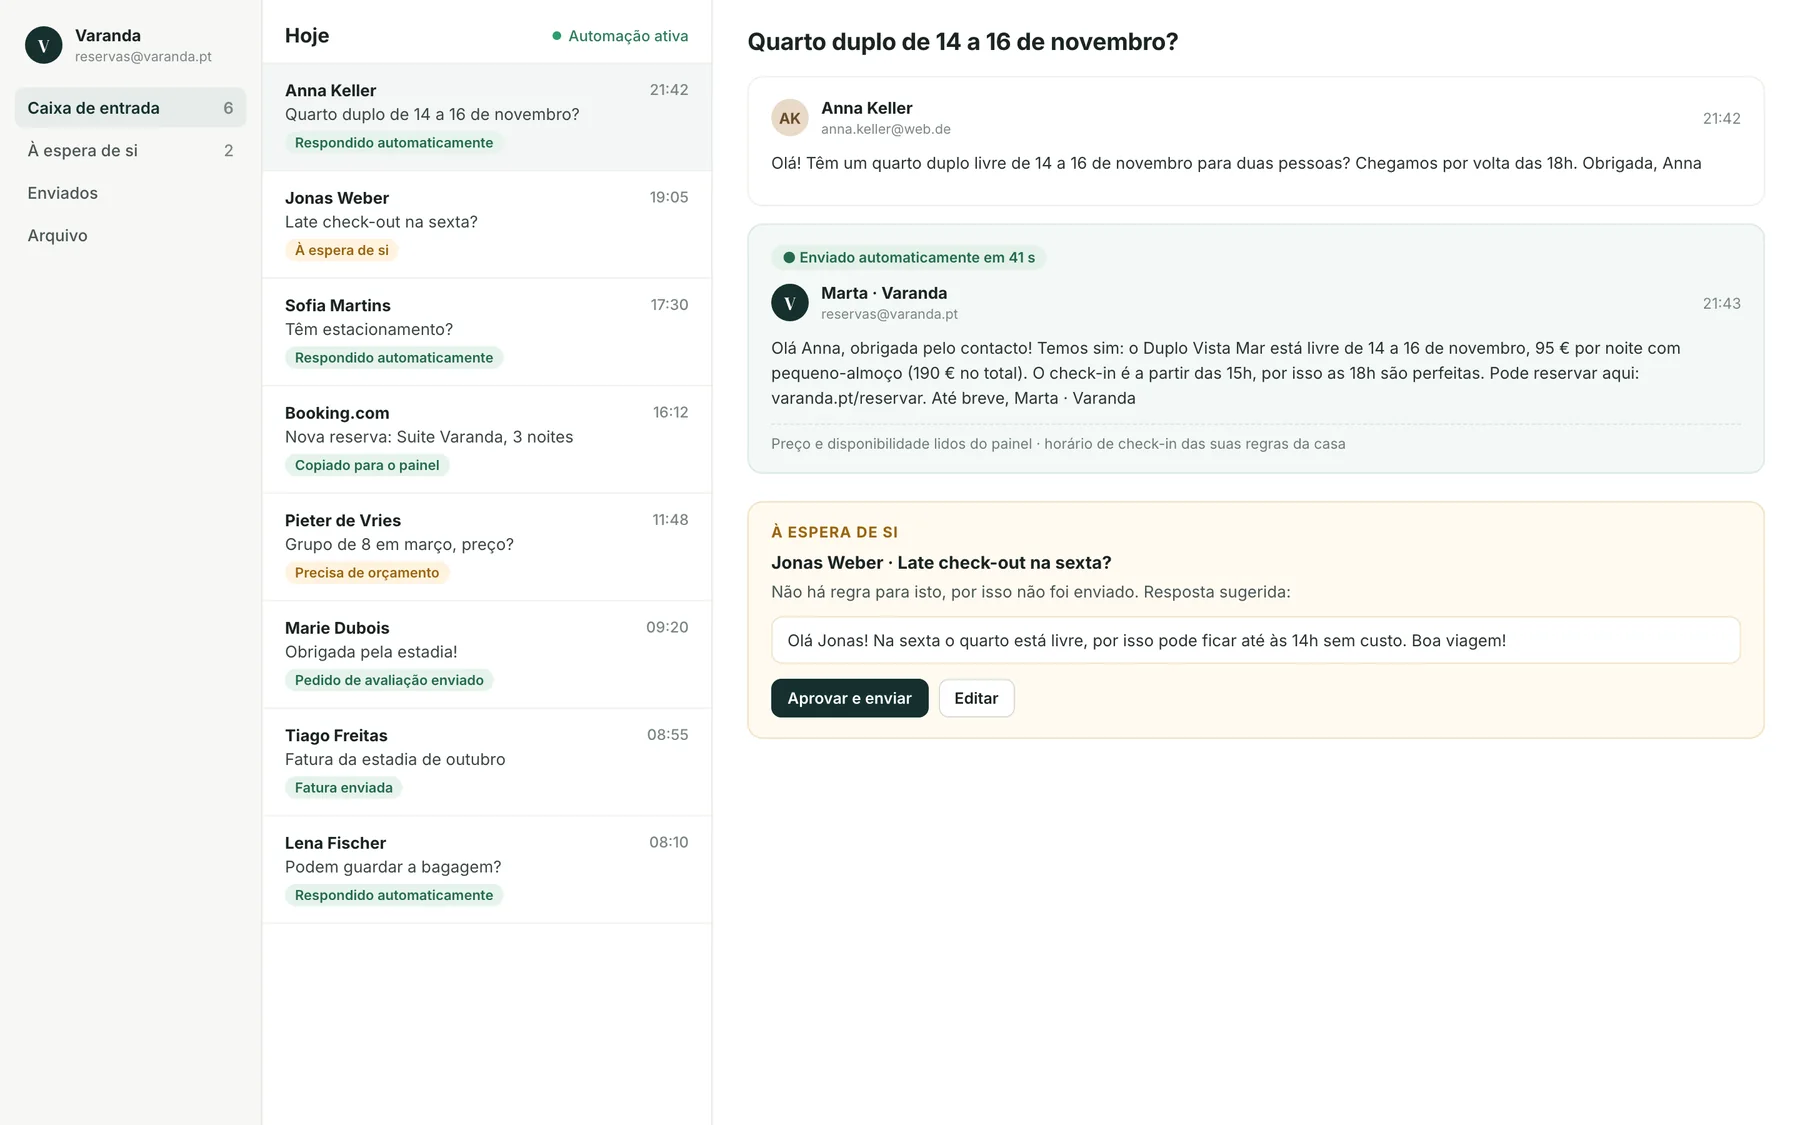Go to Enviados folder

coord(130,193)
